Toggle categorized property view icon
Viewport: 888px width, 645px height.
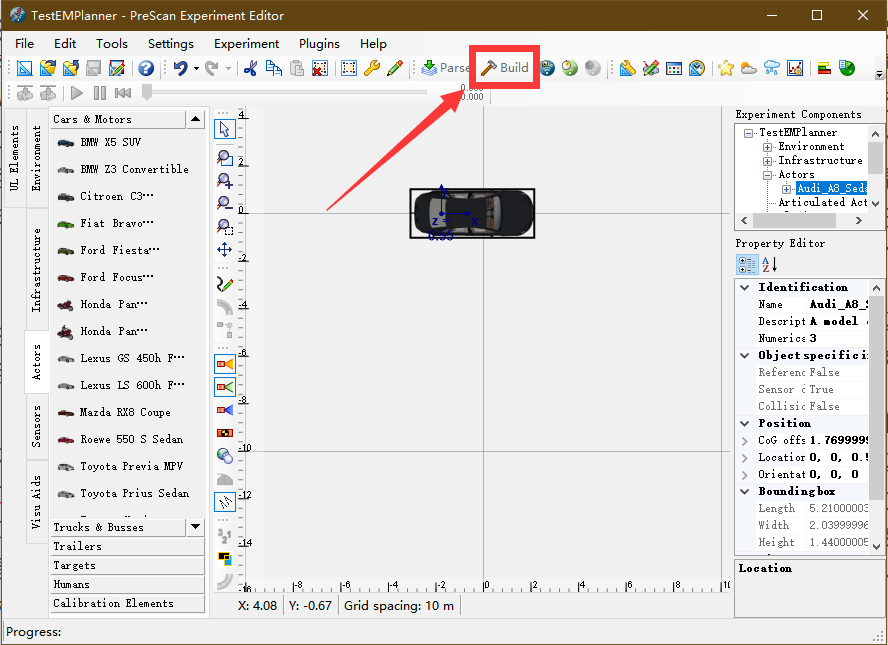tap(746, 264)
